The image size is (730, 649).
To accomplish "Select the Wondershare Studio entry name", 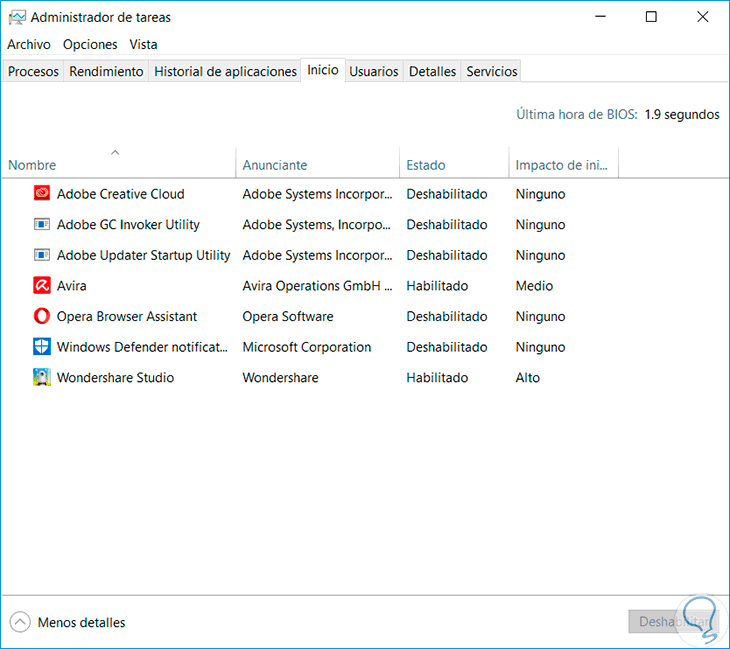I will pos(115,378).
